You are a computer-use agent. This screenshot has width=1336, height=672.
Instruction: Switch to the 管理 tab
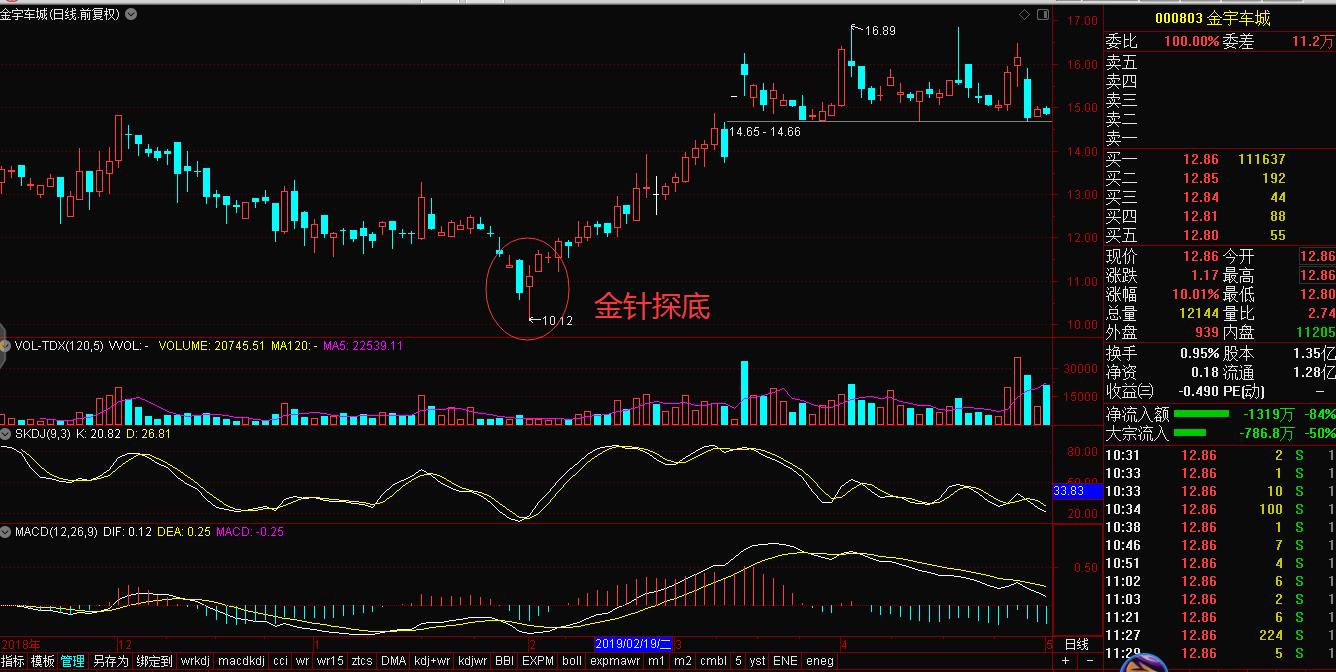point(72,661)
